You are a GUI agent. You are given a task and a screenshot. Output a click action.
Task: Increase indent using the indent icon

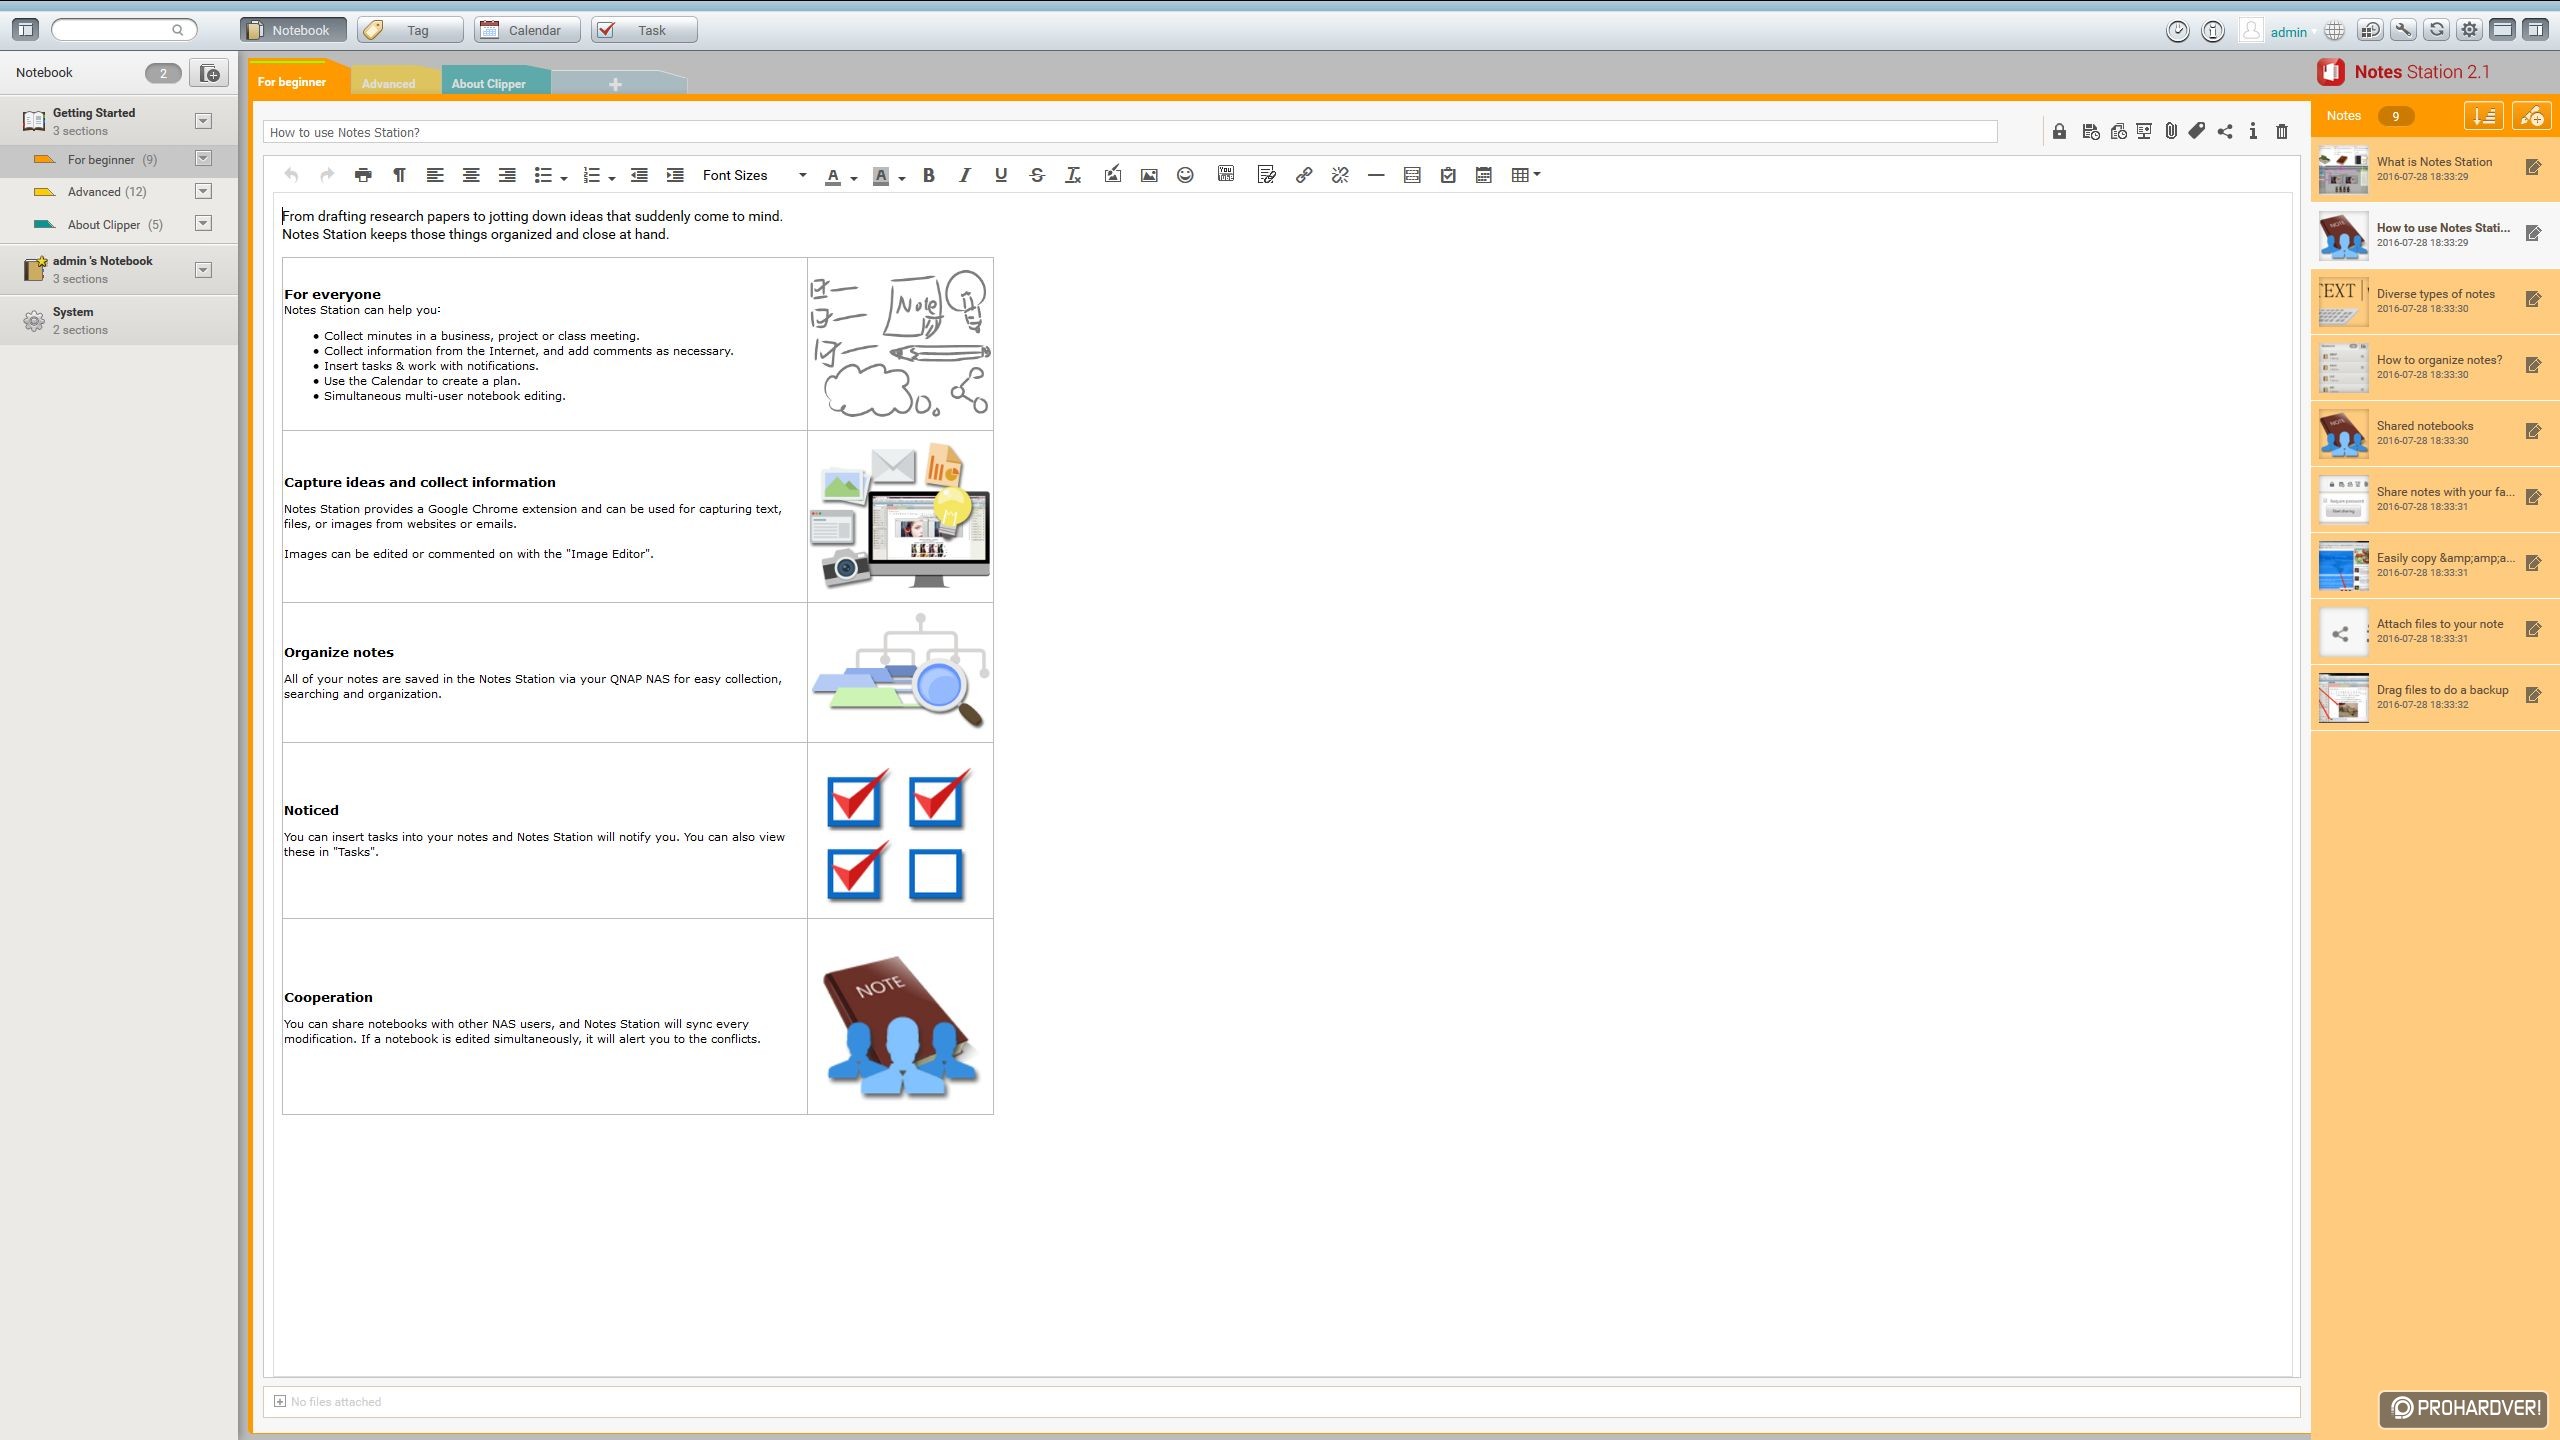coord(675,175)
